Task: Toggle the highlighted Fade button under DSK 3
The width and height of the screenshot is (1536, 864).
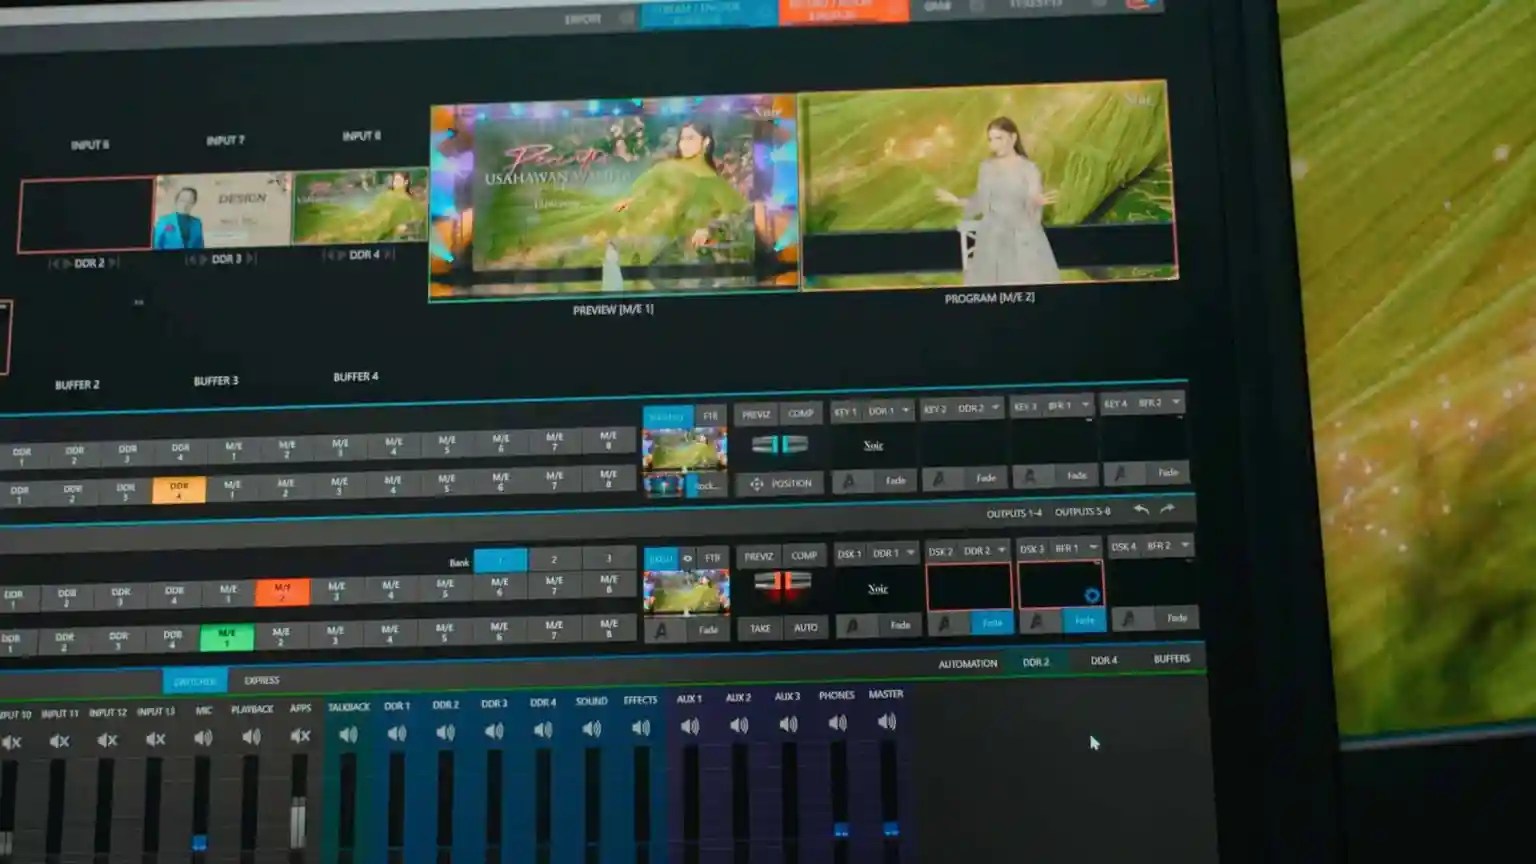Action: click(x=1084, y=621)
